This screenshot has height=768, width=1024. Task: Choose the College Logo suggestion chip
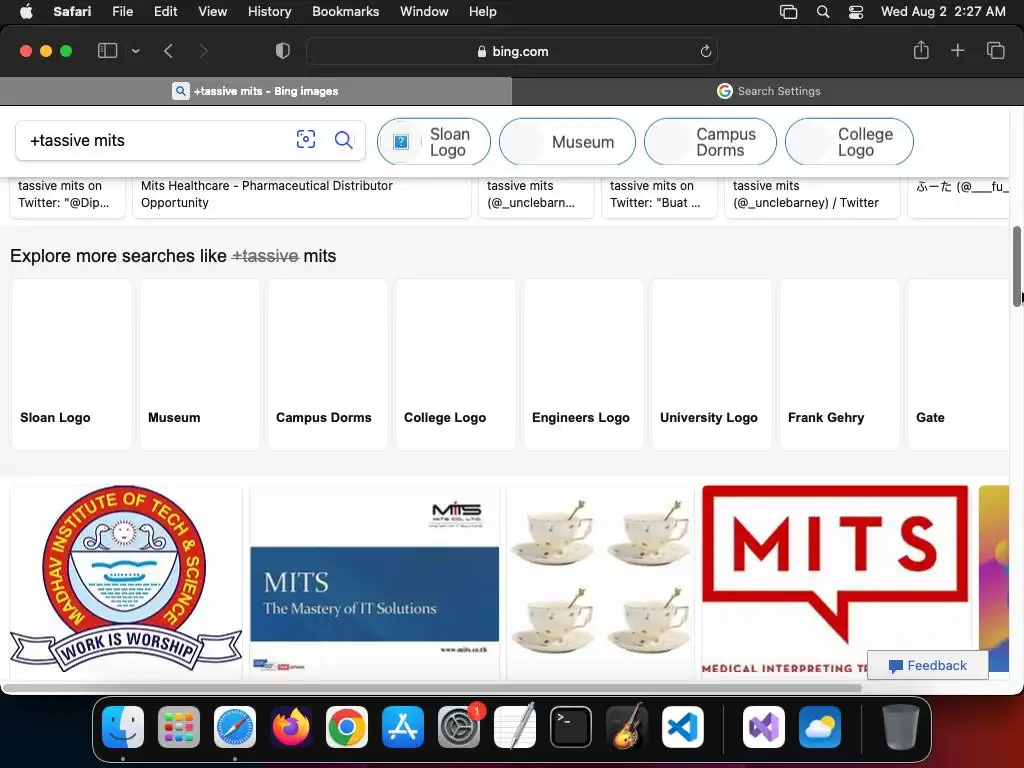[849, 142]
